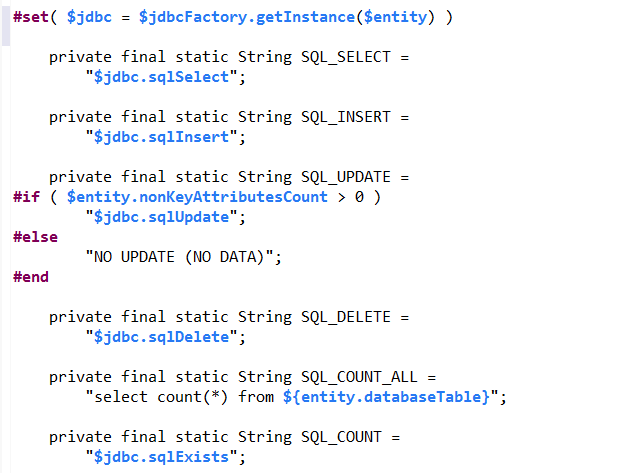Click the $jdbc.sqlDelete variable
The height and width of the screenshot is (473, 624).
point(161,337)
